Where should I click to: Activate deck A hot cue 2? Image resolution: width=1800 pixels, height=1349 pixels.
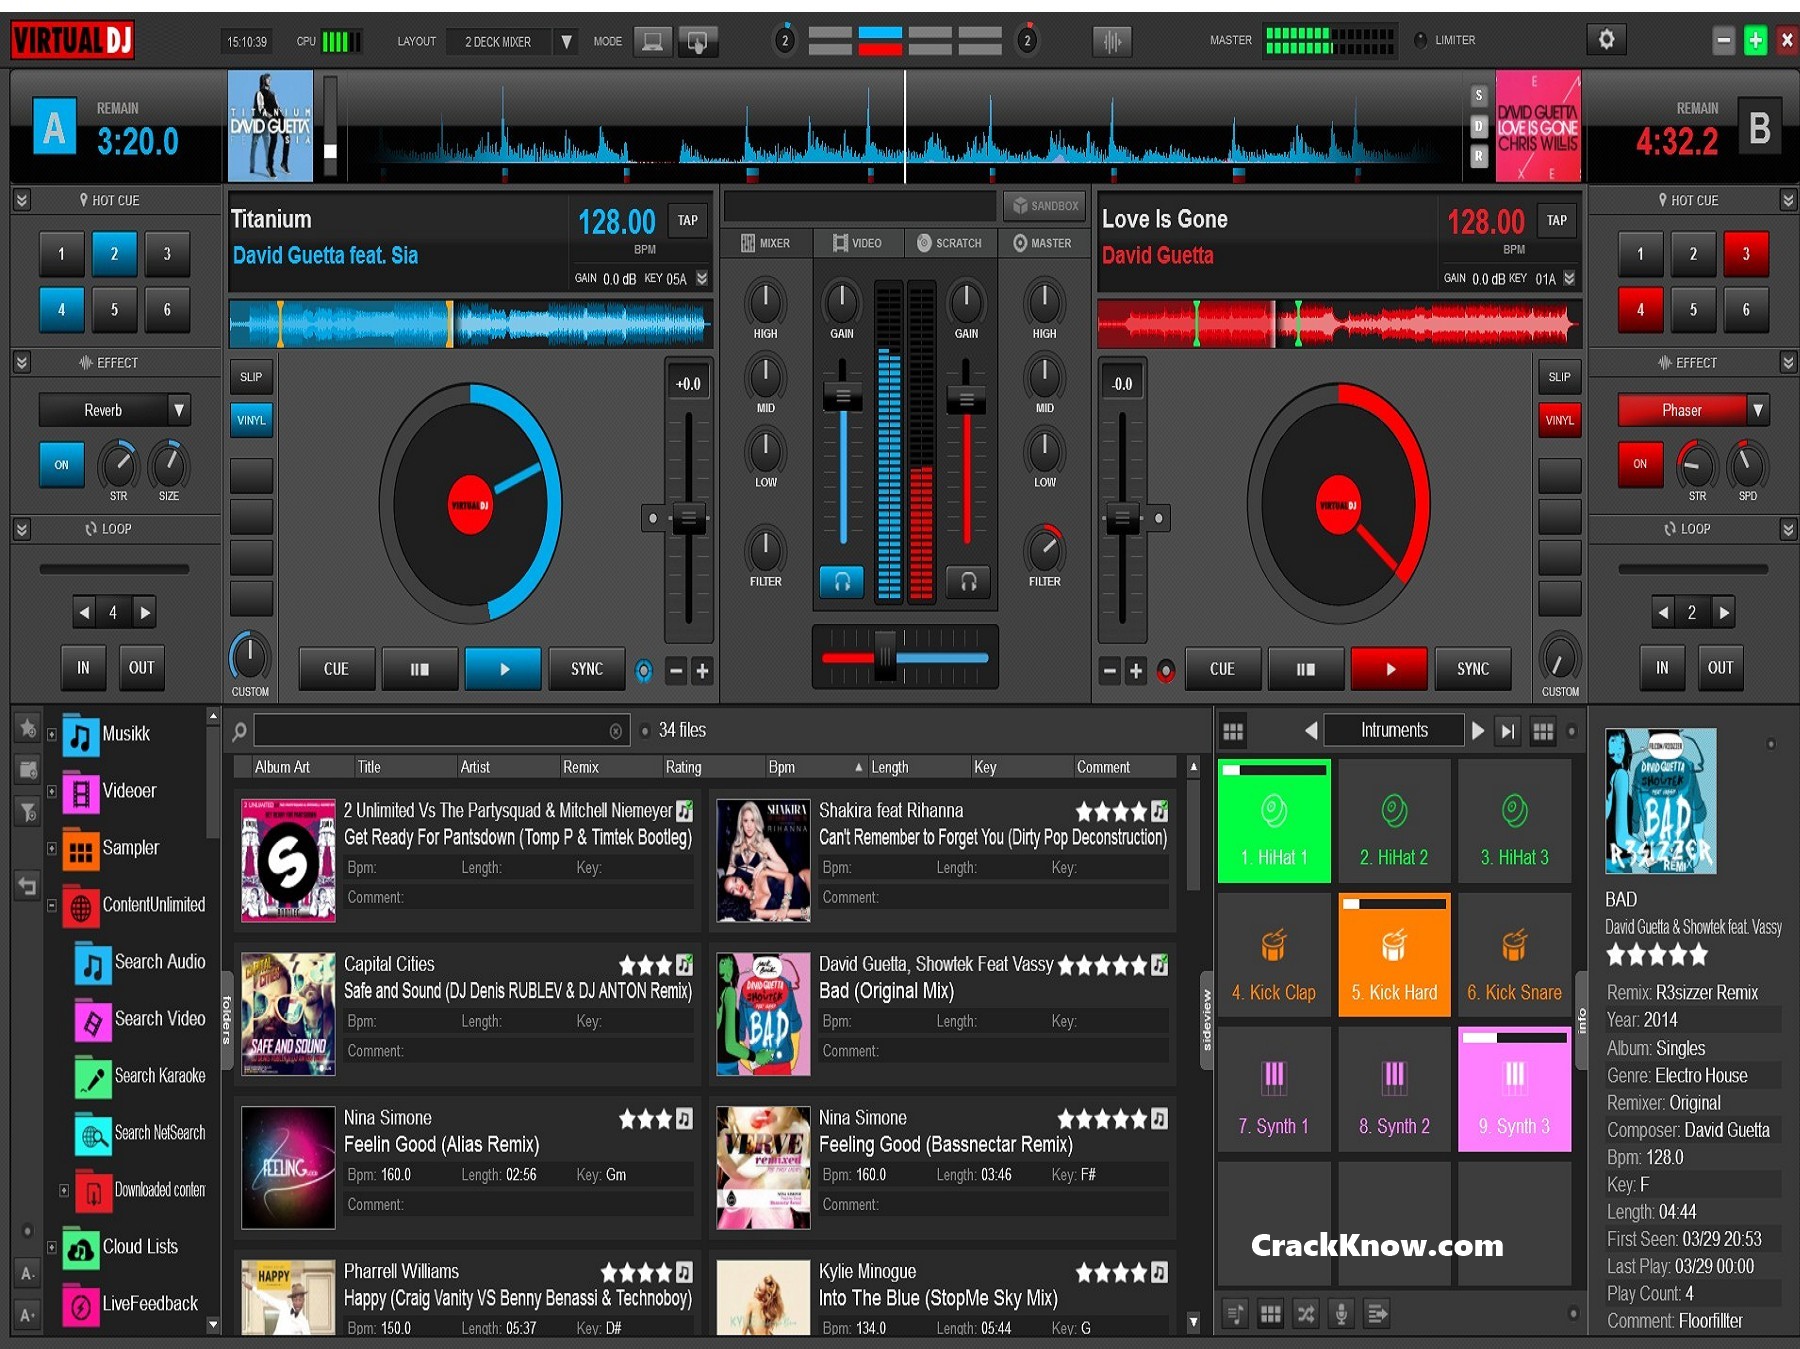(114, 254)
